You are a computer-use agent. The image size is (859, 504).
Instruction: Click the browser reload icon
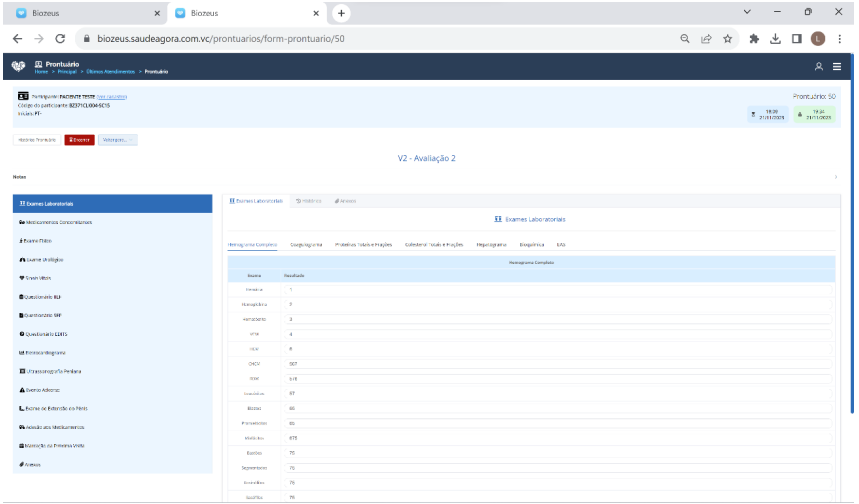[60, 38]
